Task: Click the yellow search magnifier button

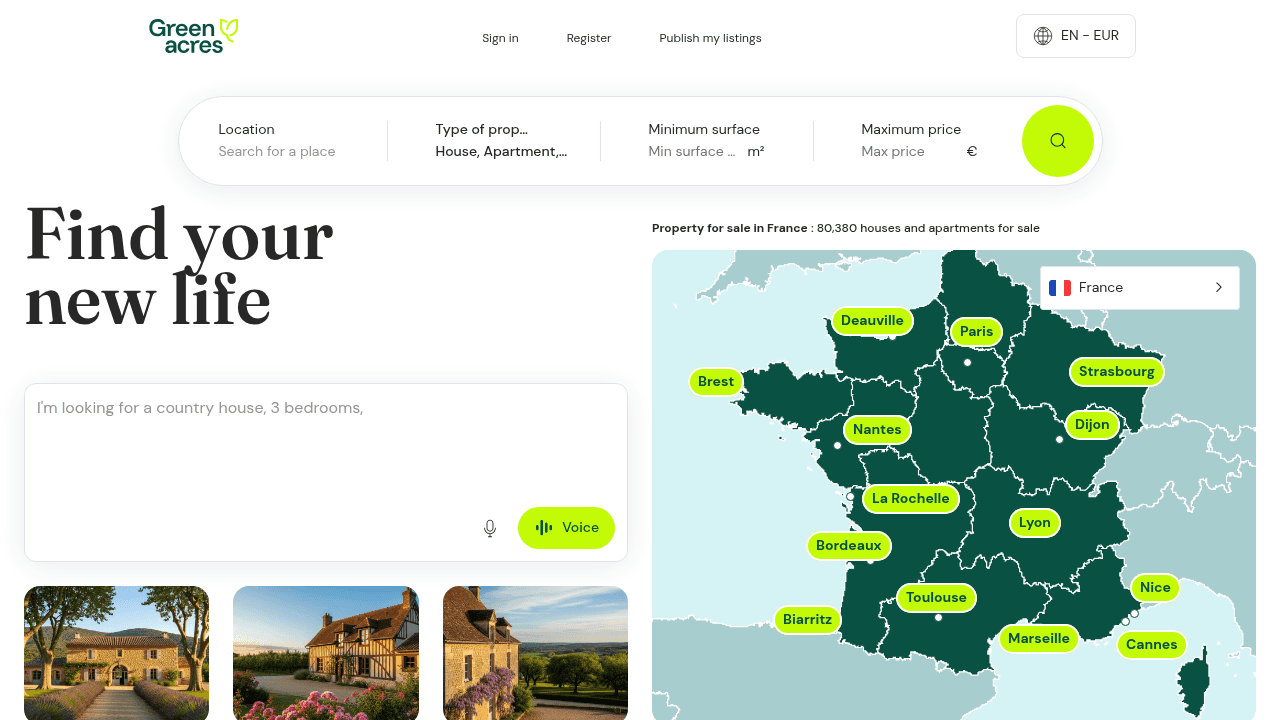Action: click(x=1058, y=141)
